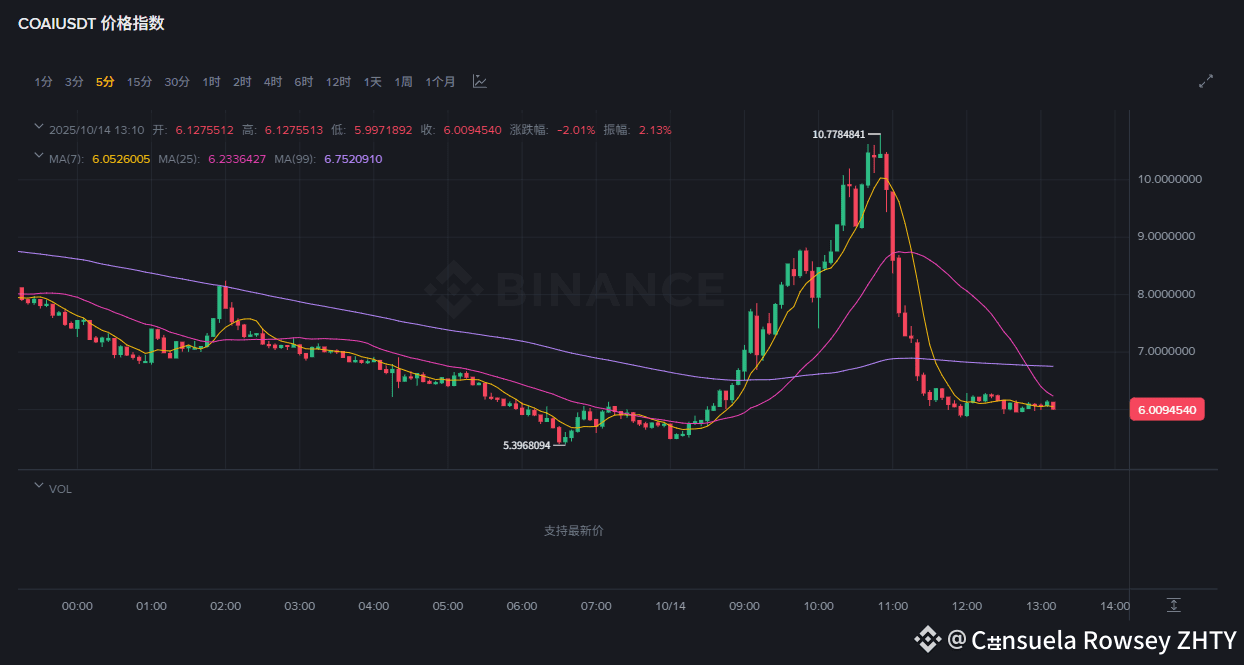Click the 开 open value 6.1275512
This screenshot has width=1244, height=665.
tap(205, 130)
